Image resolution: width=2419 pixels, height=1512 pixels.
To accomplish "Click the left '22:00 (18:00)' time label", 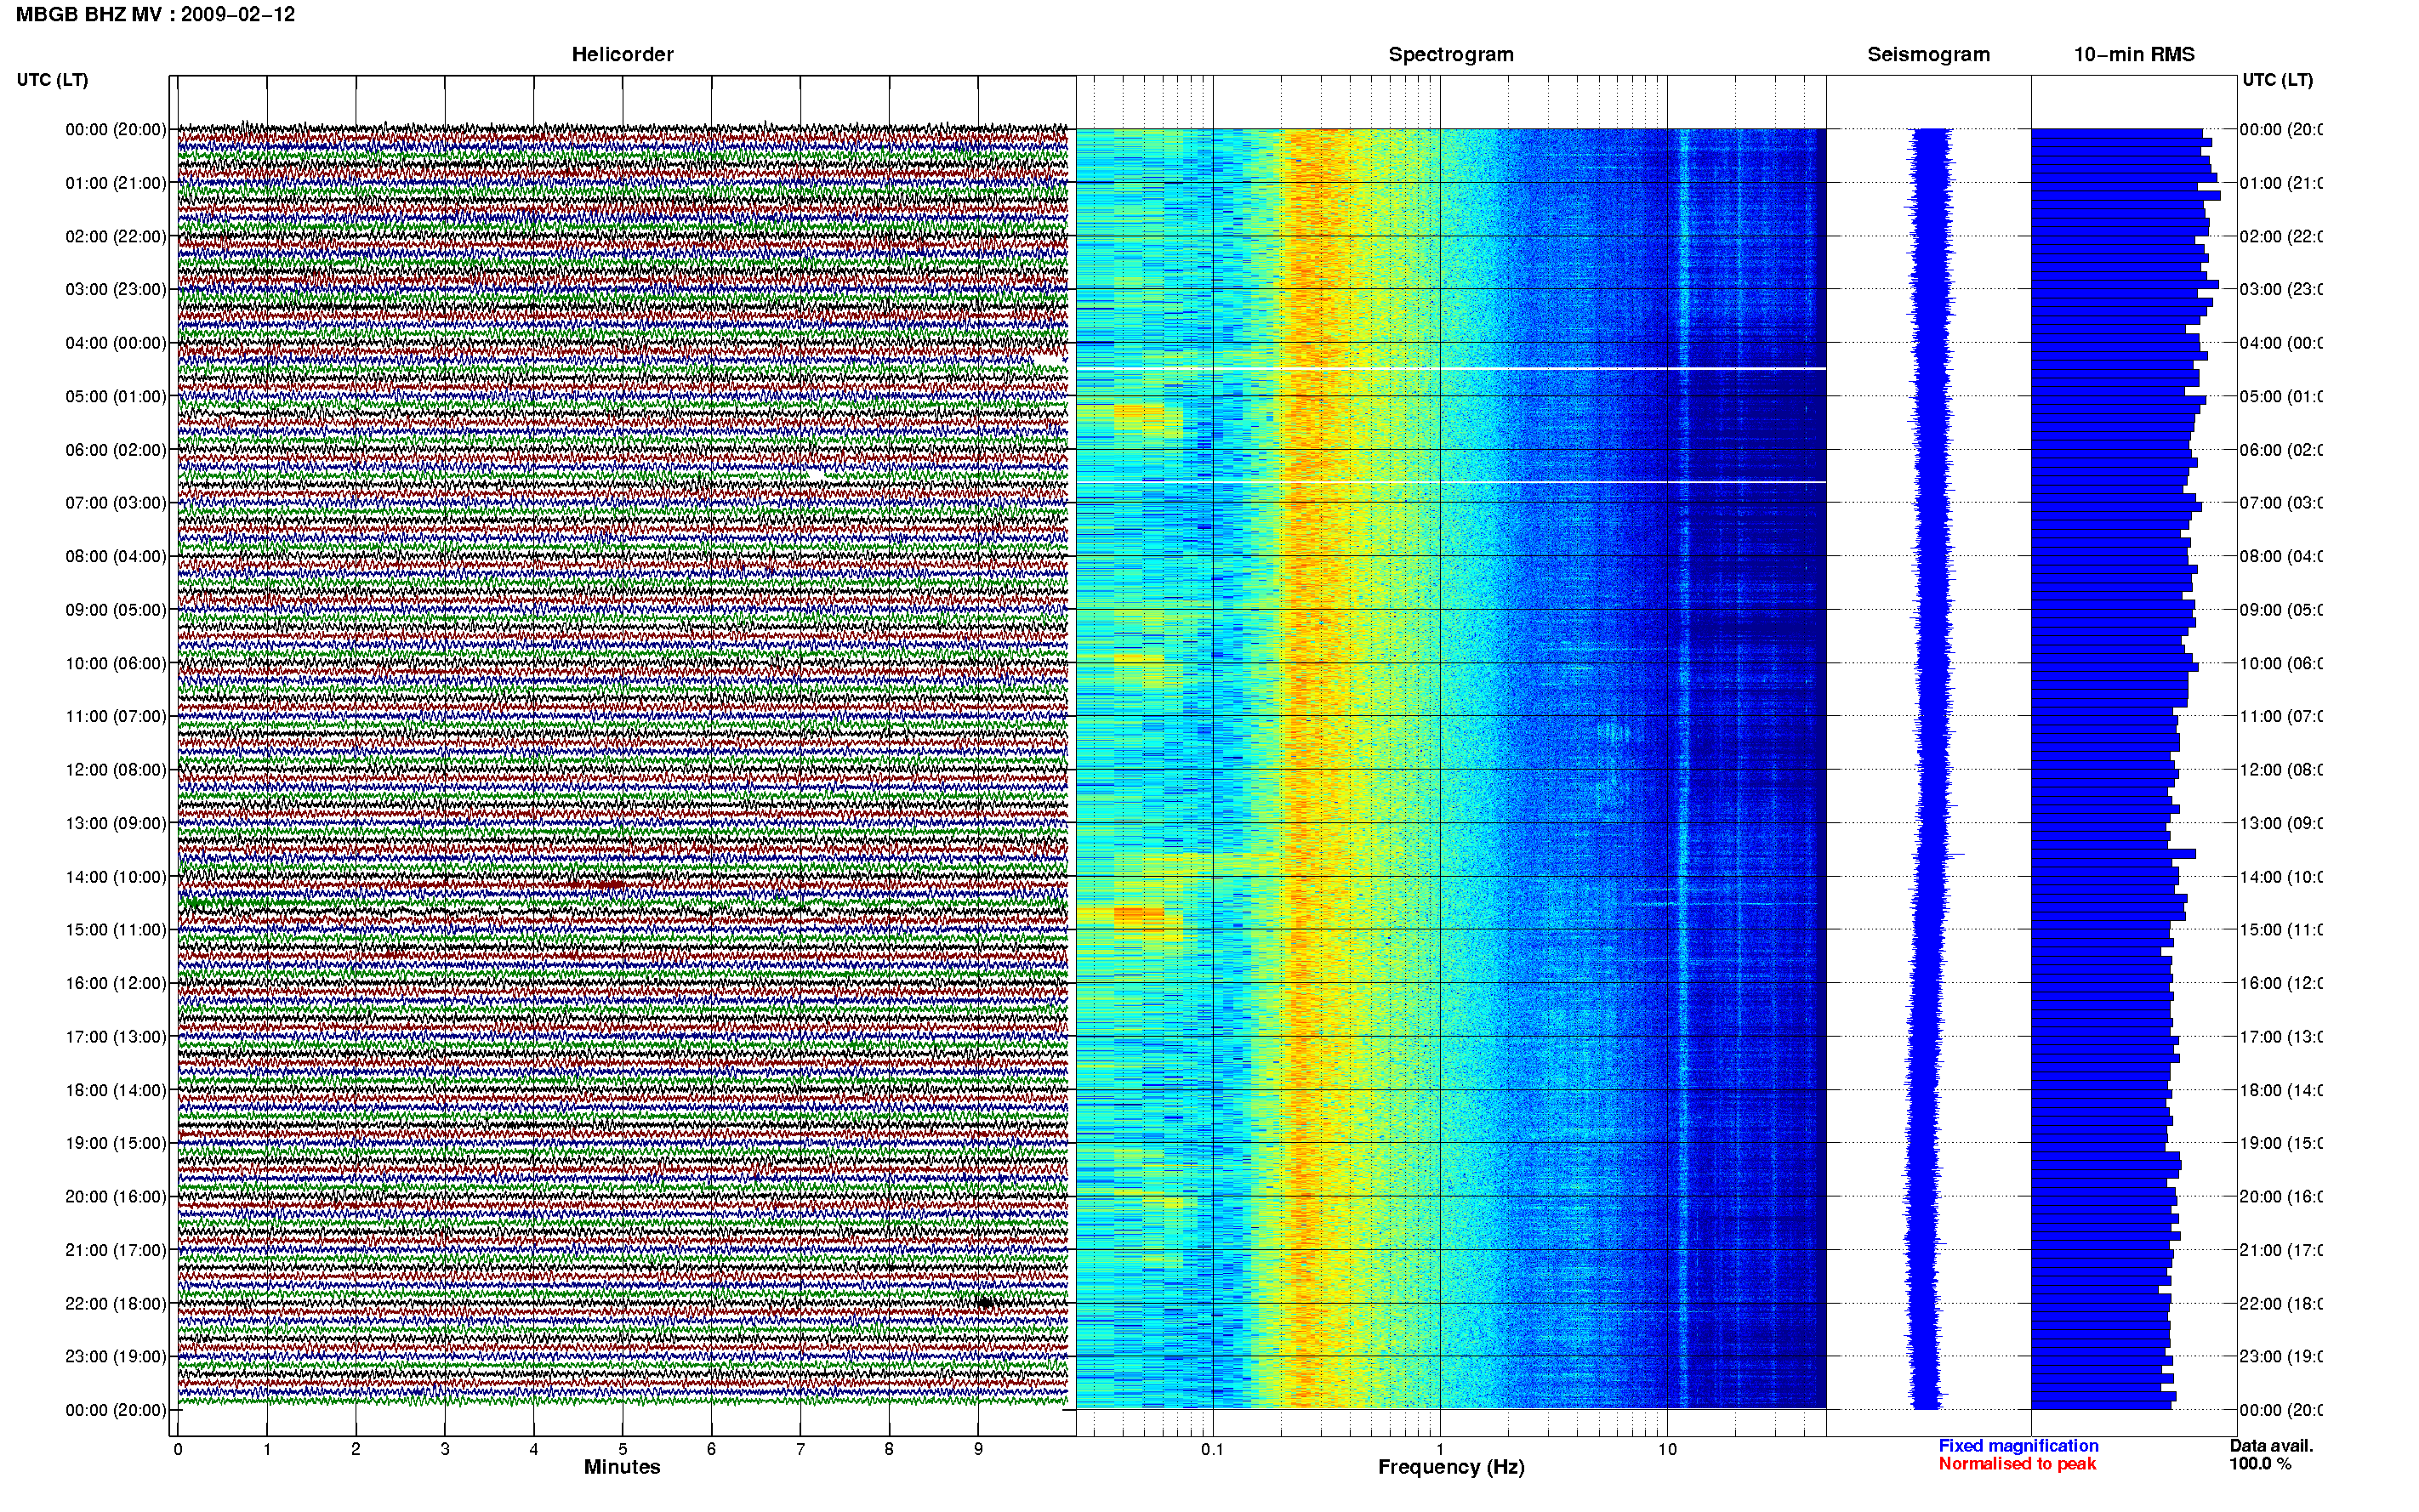I will click(x=116, y=1303).
